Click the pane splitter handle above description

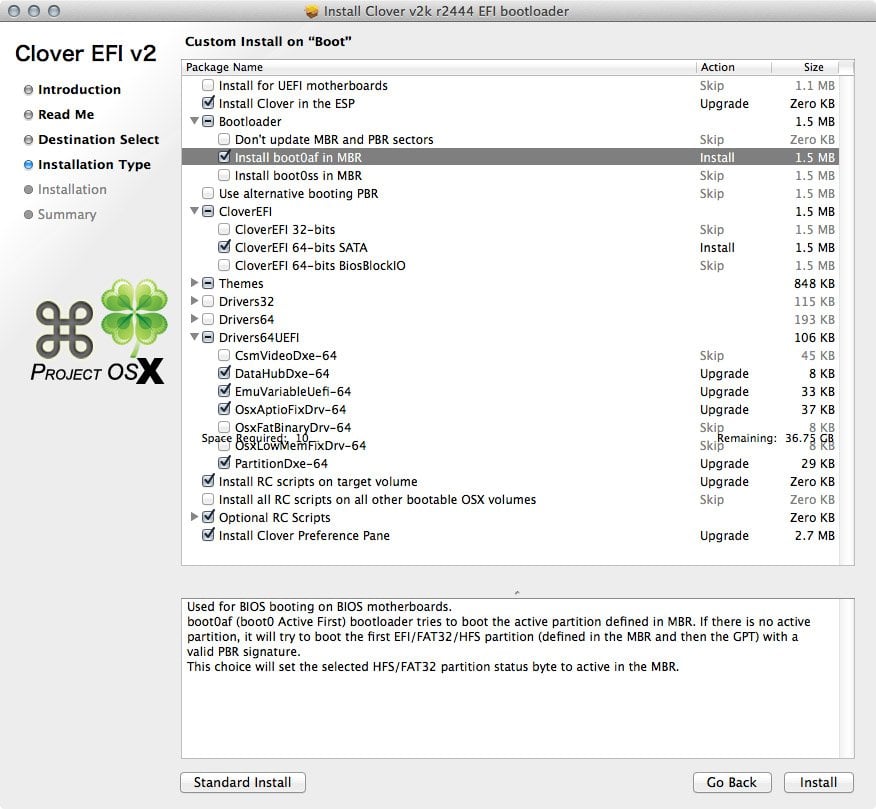coord(517,592)
